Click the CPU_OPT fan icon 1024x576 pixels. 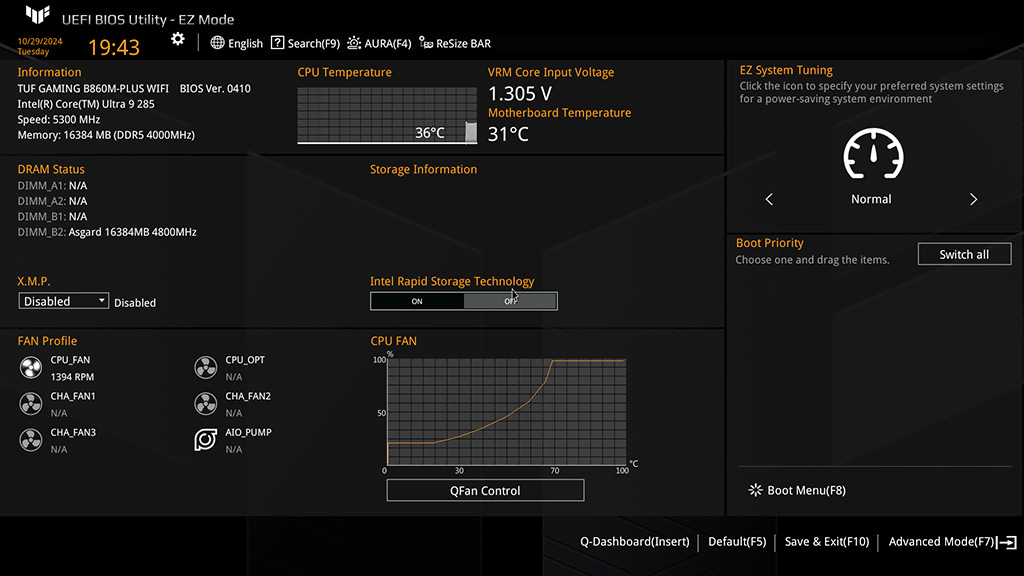pyautogui.click(x=206, y=368)
